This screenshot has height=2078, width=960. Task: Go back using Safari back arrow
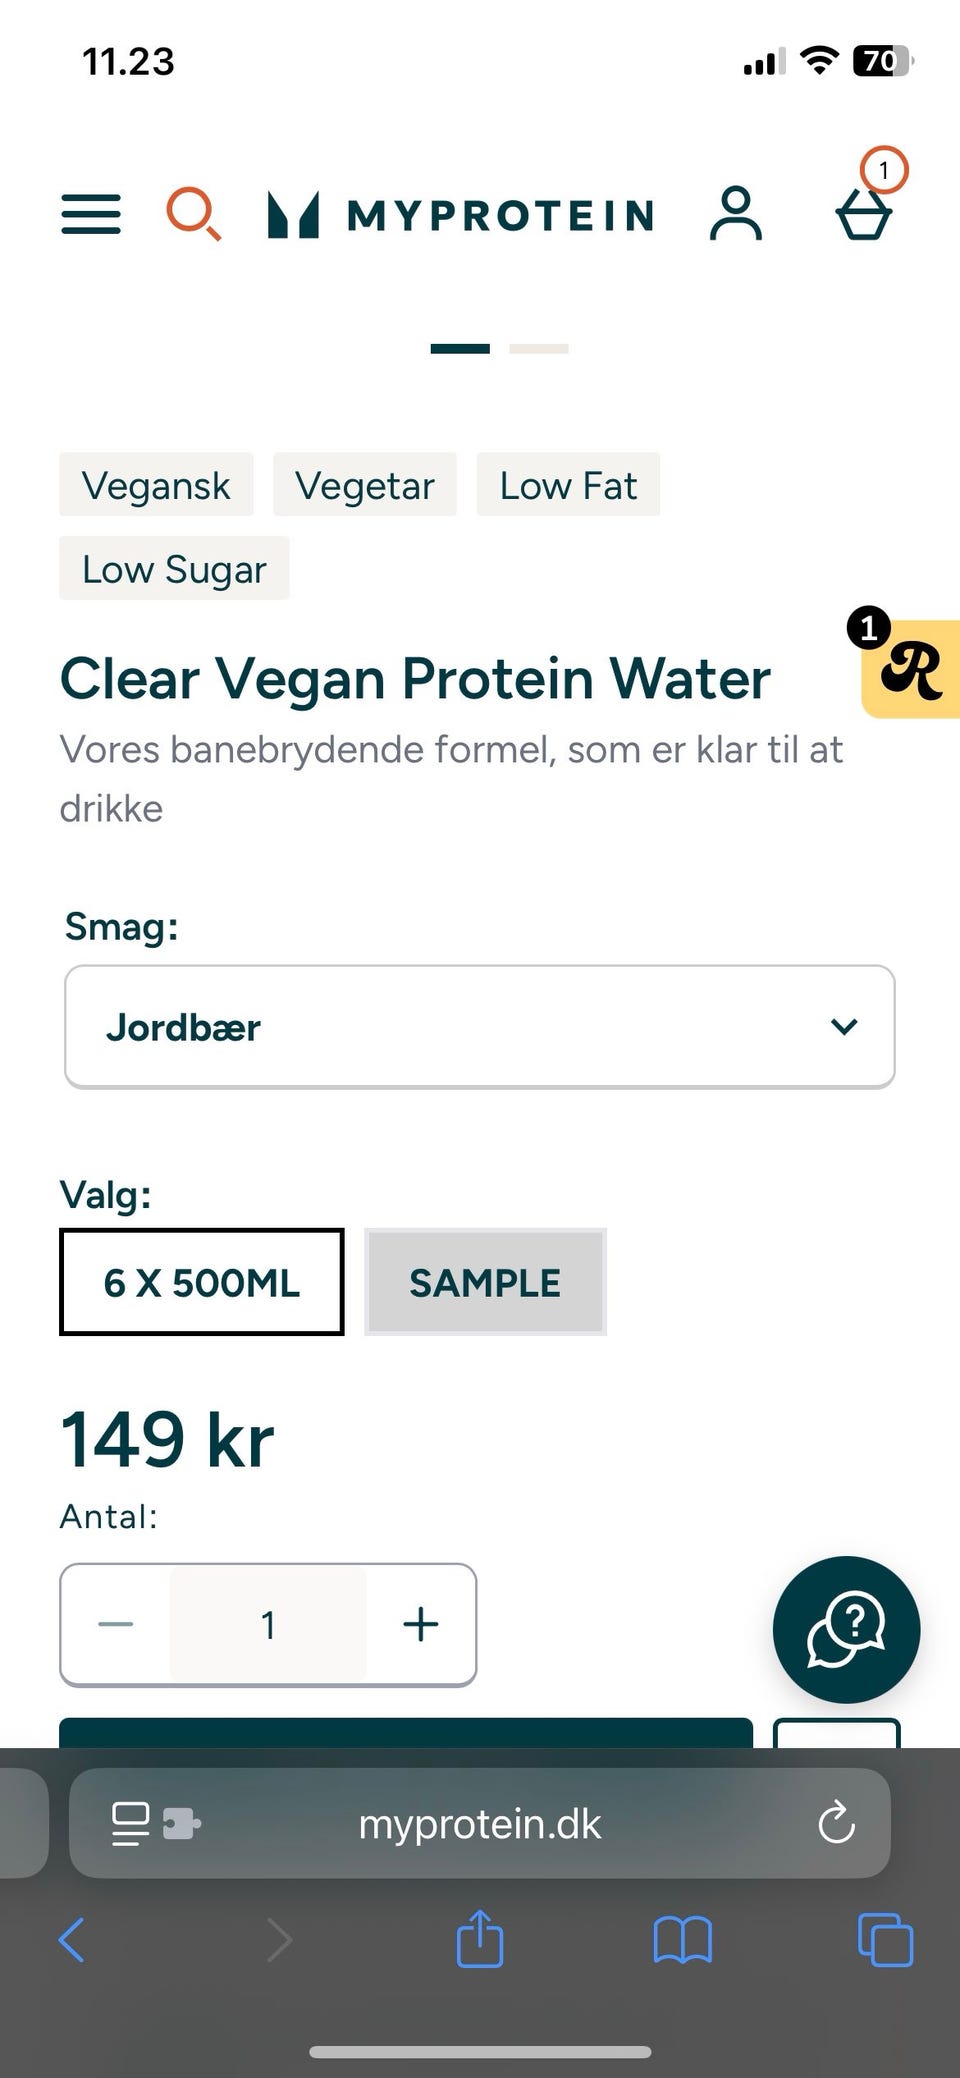72,1940
